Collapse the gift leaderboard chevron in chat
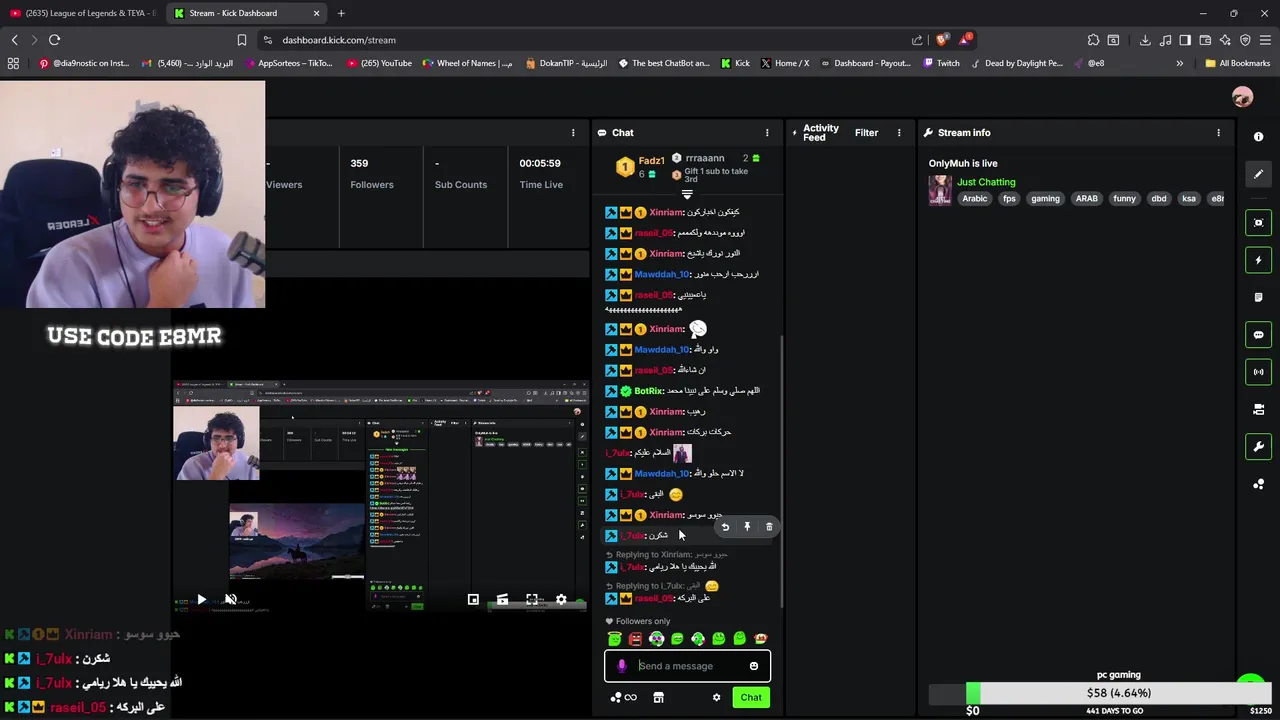The image size is (1280, 720). (687, 194)
